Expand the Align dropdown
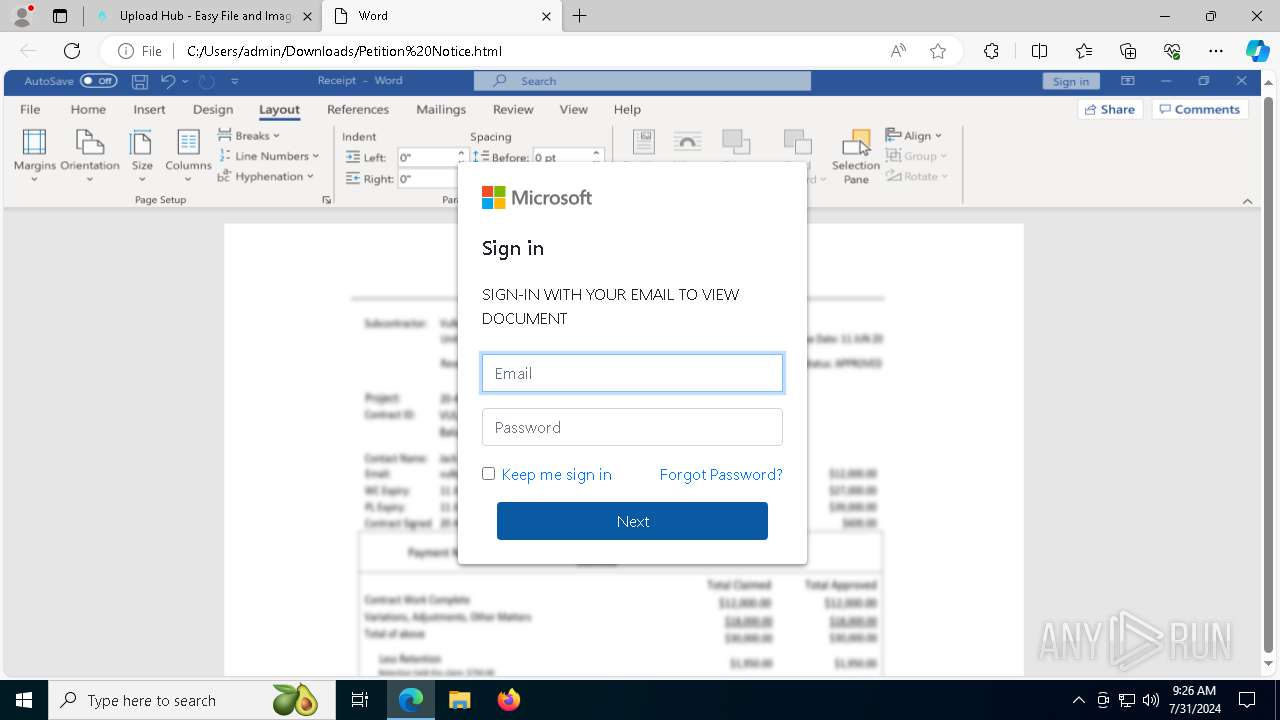 pos(914,136)
